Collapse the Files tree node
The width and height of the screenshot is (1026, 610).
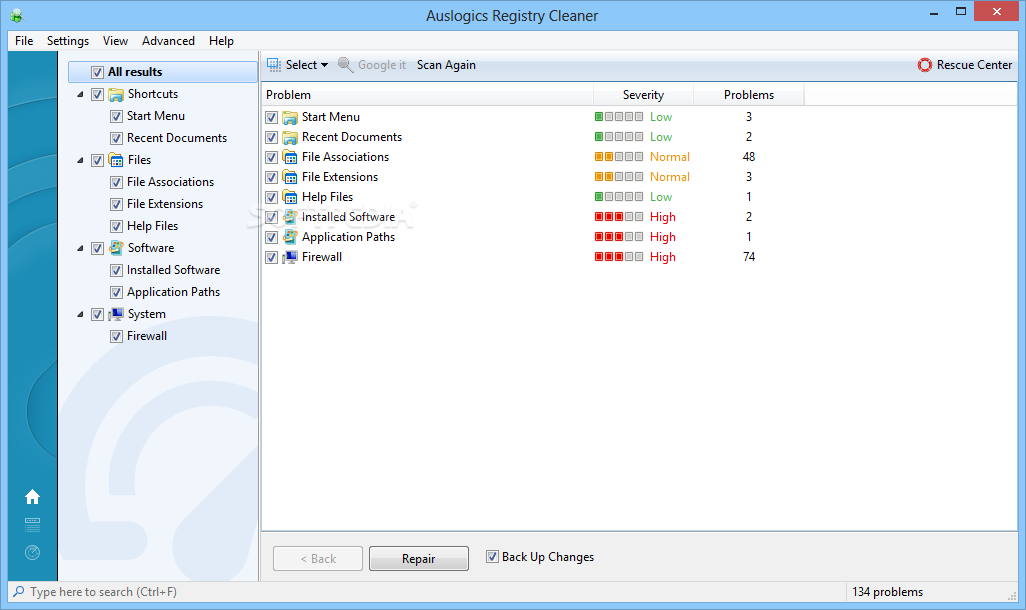[x=80, y=160]
